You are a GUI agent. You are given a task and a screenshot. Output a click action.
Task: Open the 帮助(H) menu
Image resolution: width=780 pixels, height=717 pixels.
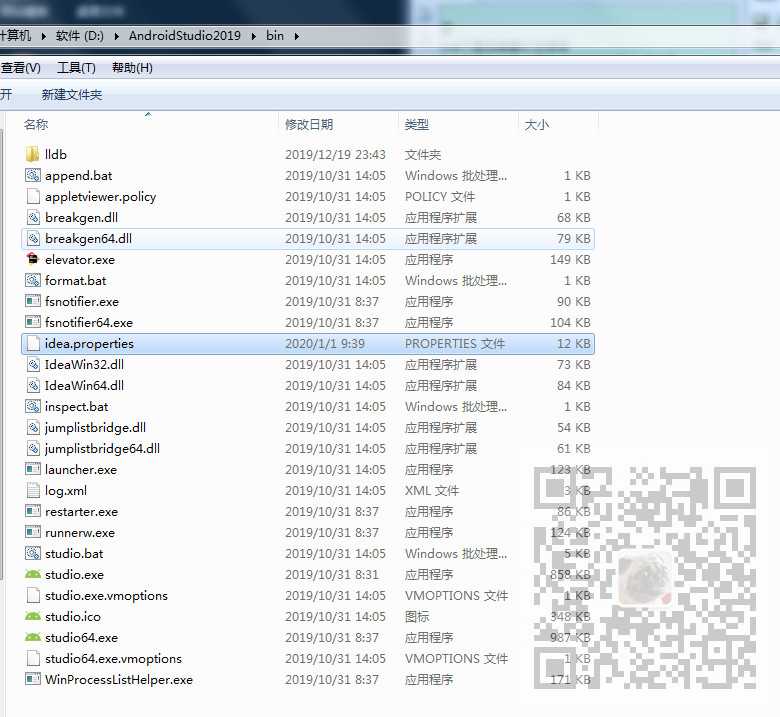132,68
